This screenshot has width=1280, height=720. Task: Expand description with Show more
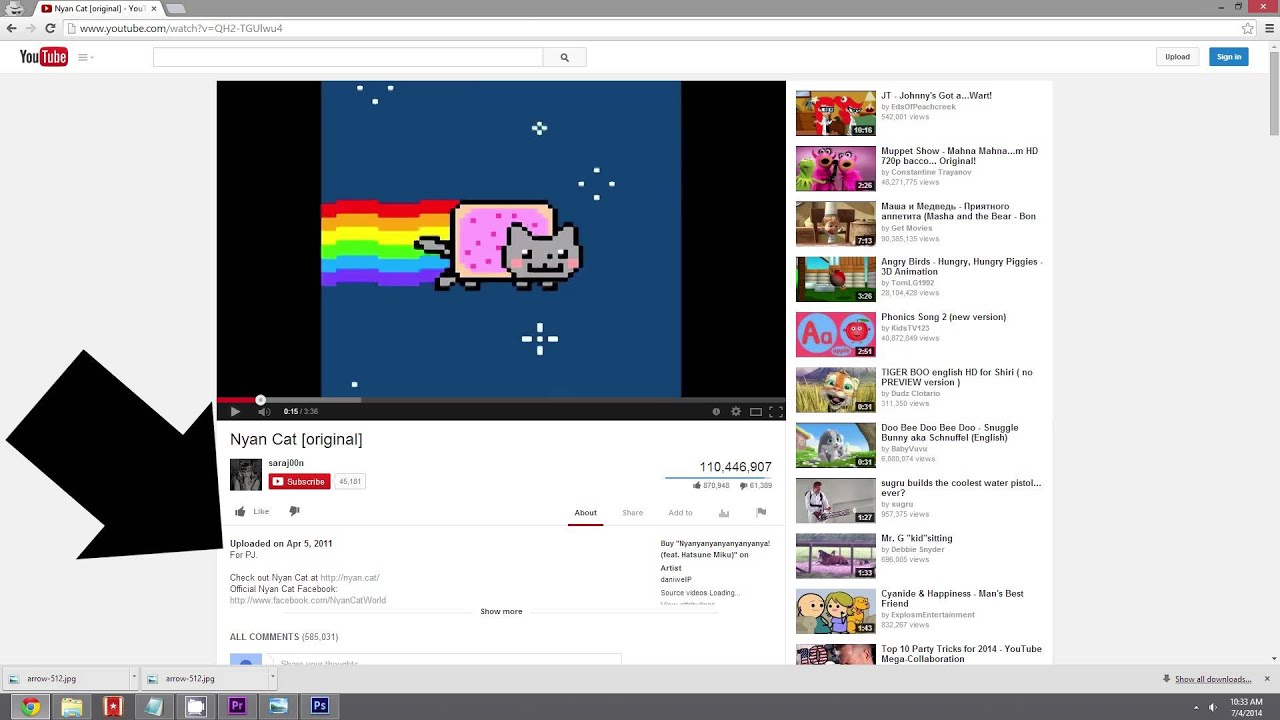501,611
